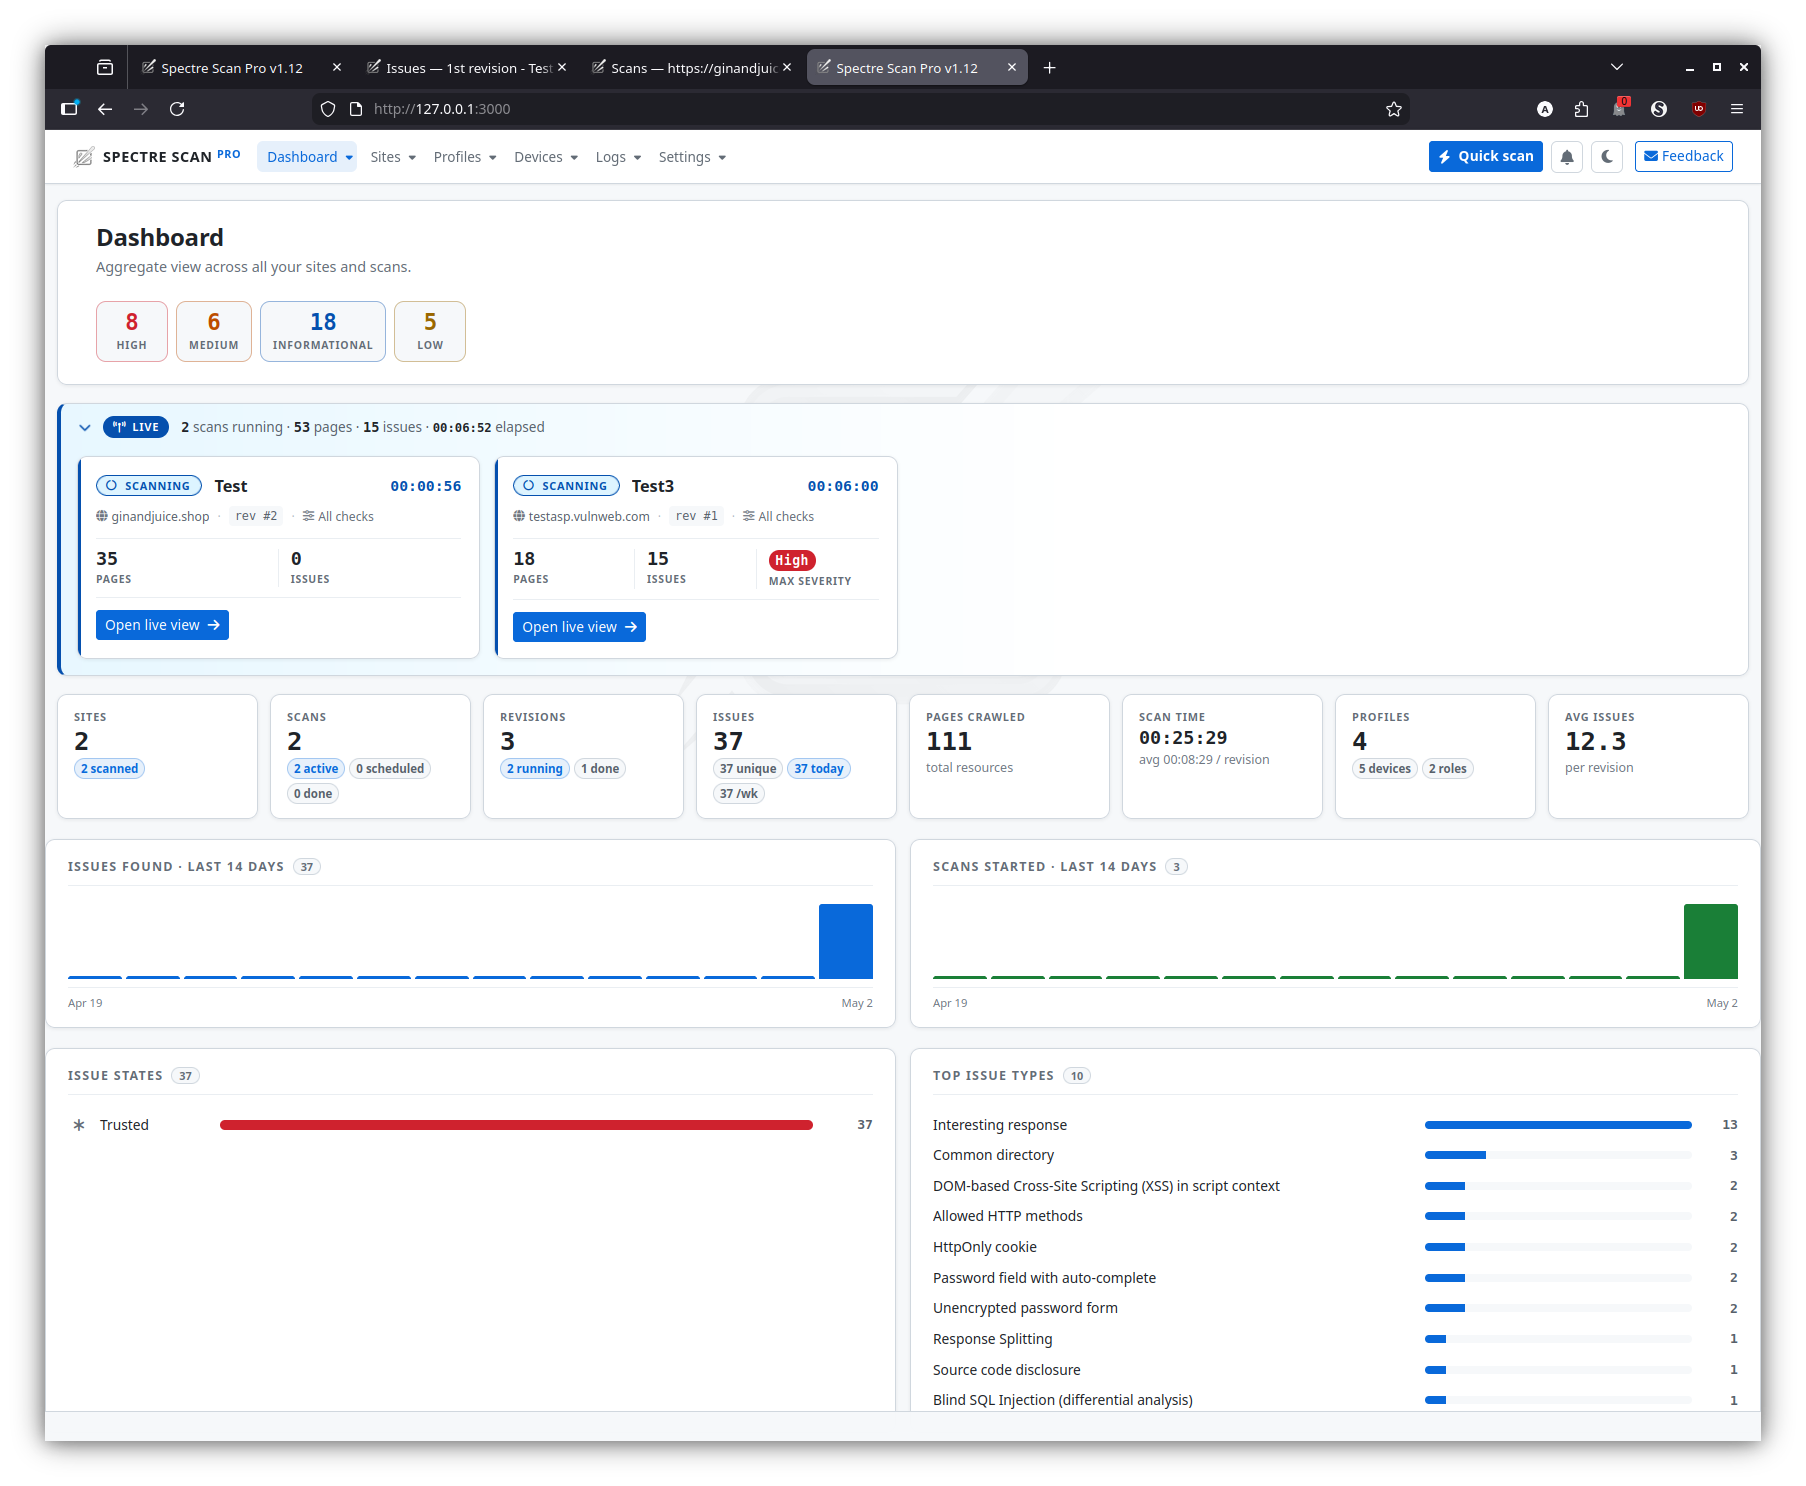This screenshot has width=1806, height=1486.
Task: Open the Sites dropdown menu
Action: 393,157
